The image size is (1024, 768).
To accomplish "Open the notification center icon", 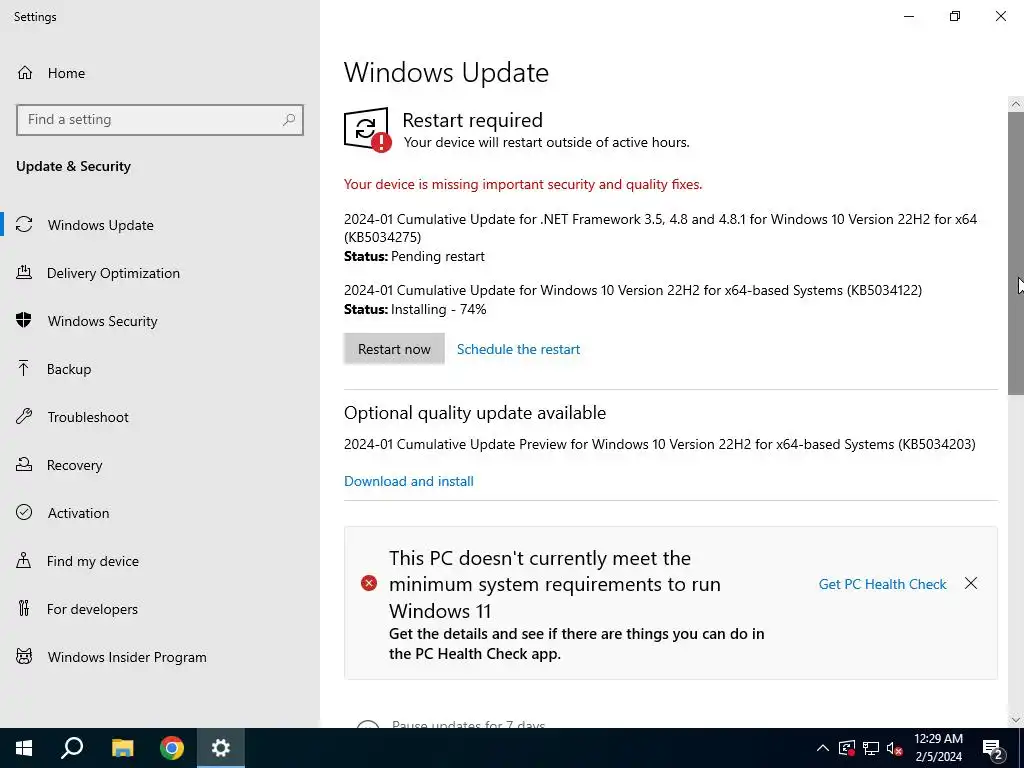I will [x=993, y=750].
